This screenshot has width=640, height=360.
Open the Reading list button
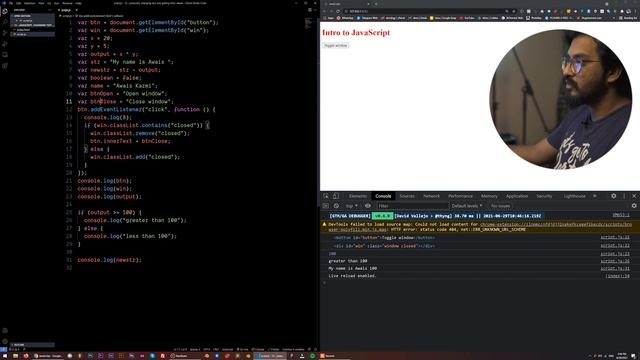tap(629, 18)
